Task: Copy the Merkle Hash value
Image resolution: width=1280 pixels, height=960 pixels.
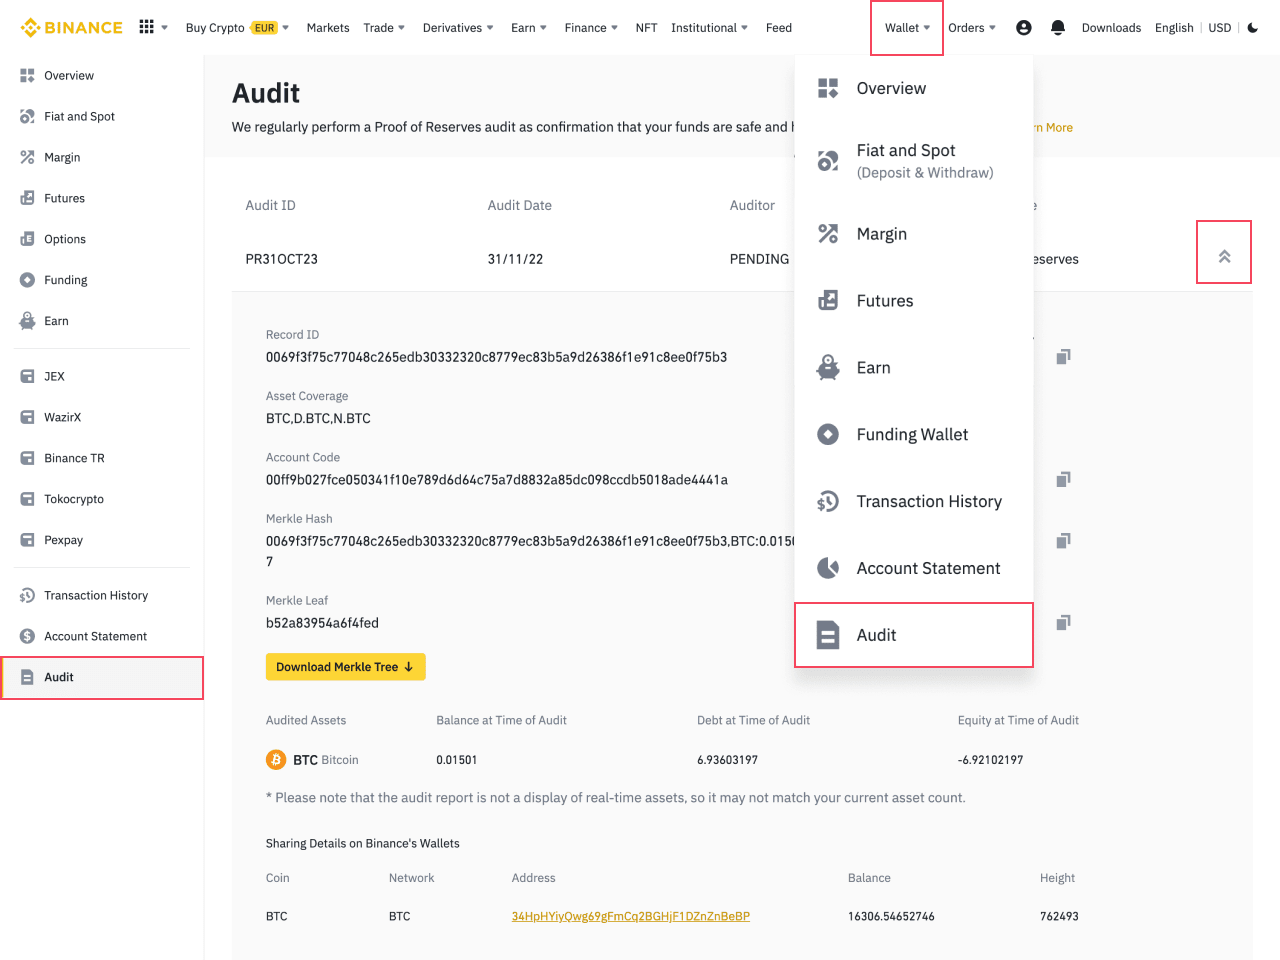Action: 1063,541
